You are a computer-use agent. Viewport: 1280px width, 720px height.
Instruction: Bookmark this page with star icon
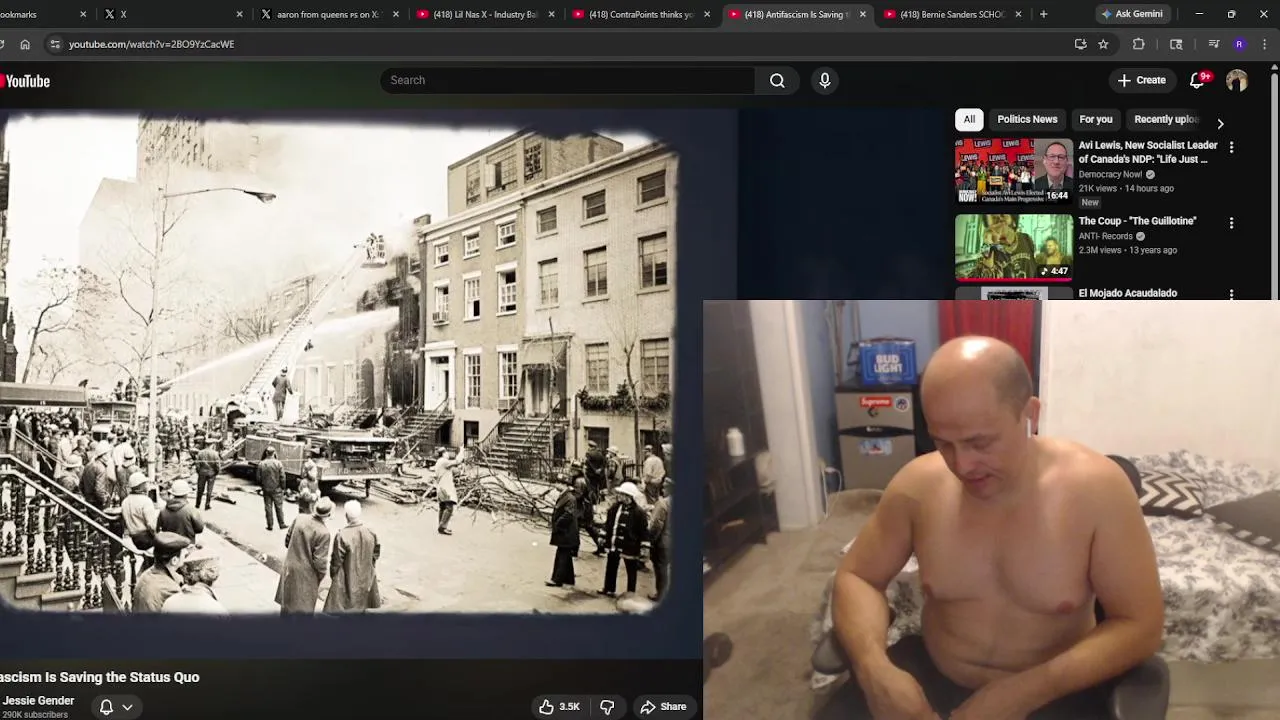(x=1103, y=44)
